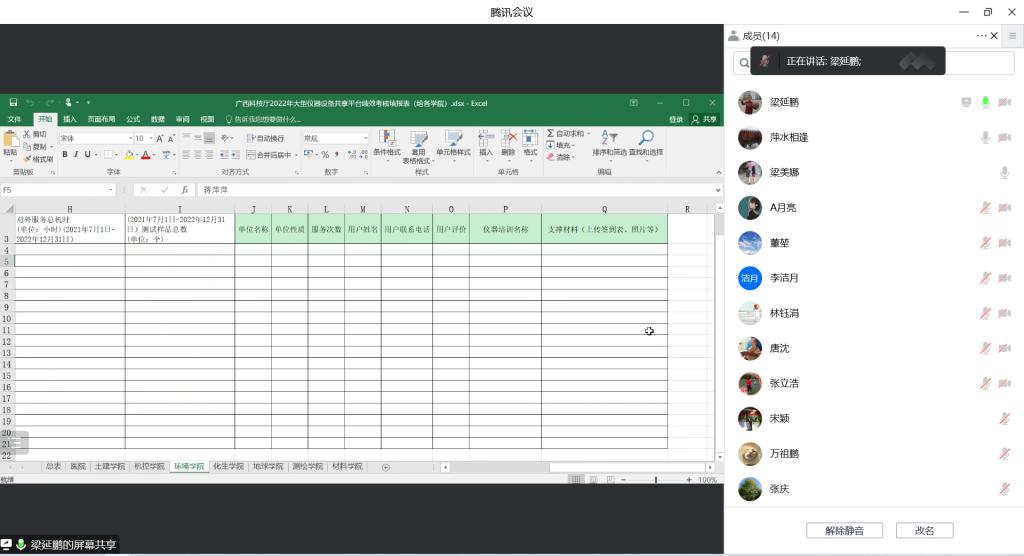This screenshot has height=556, width=1024.
Task: Click the 改名 button
Action: pos(924,530)
